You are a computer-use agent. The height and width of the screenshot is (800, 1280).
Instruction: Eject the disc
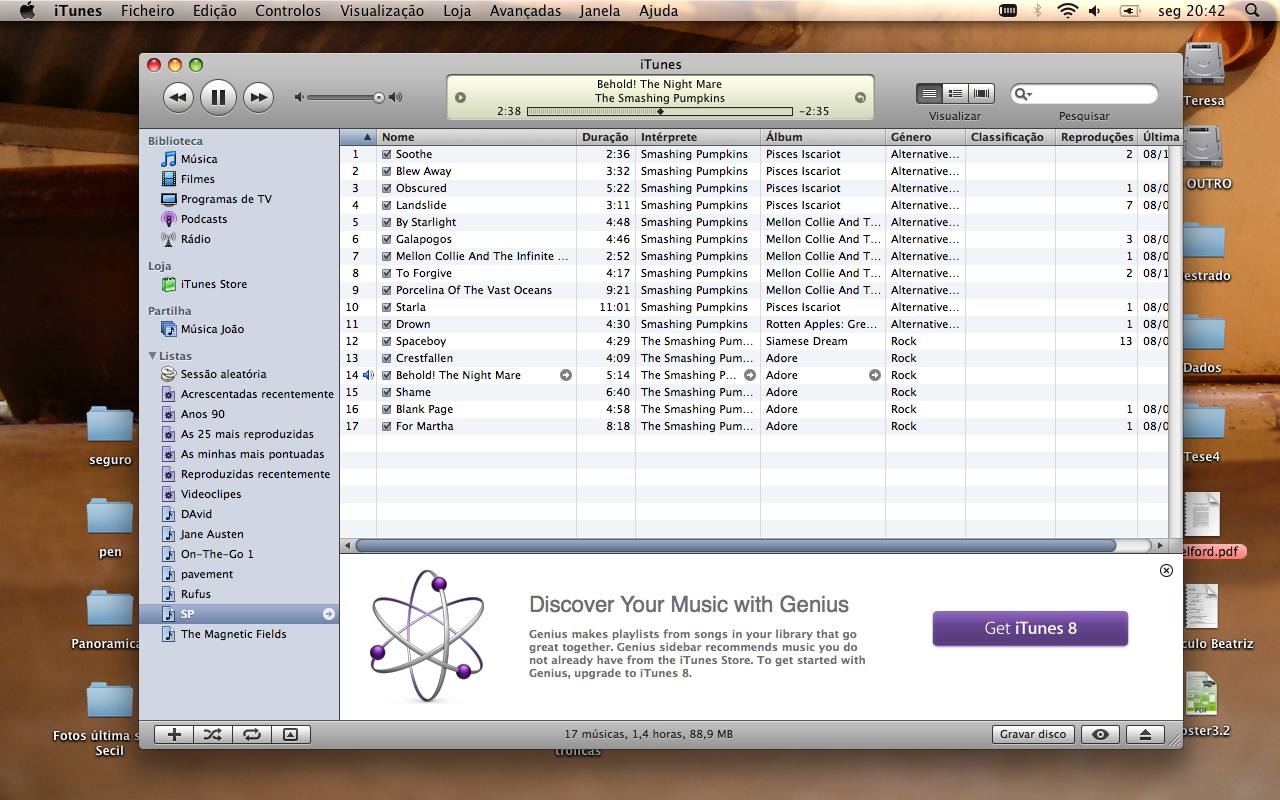click(x=1145, y=734)
